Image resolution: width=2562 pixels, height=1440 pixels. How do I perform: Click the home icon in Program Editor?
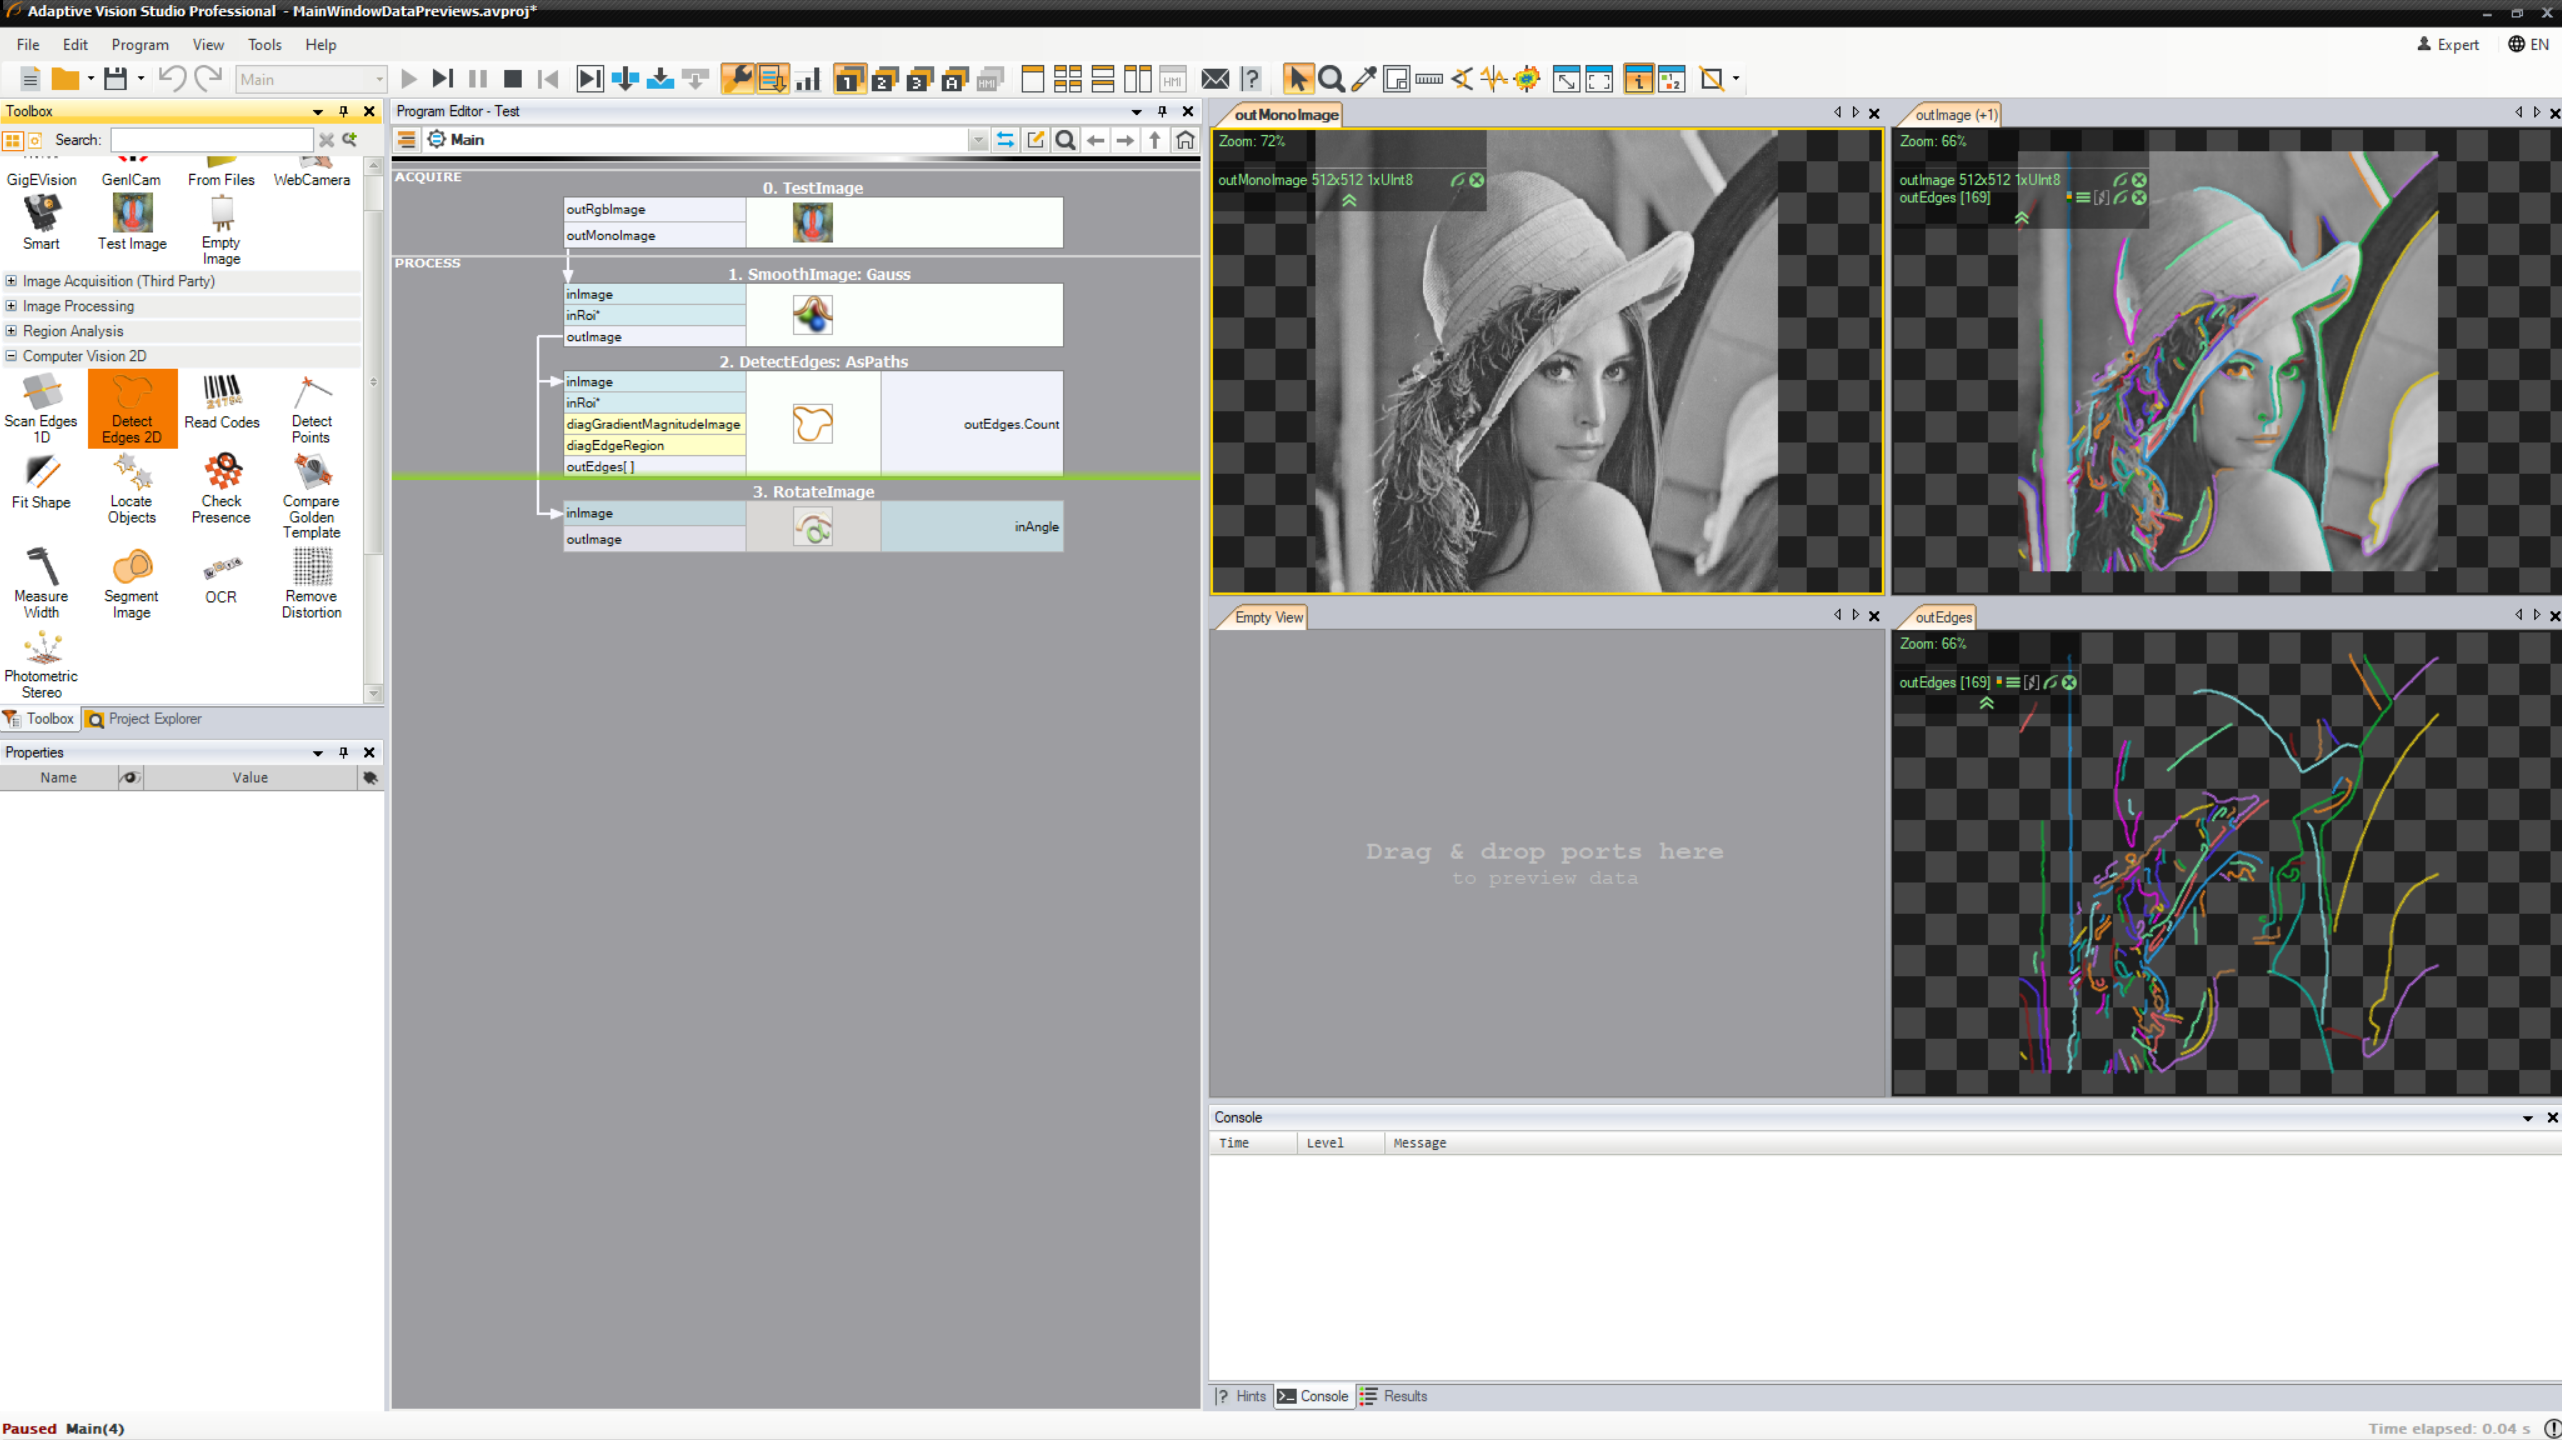[1185, 140]
